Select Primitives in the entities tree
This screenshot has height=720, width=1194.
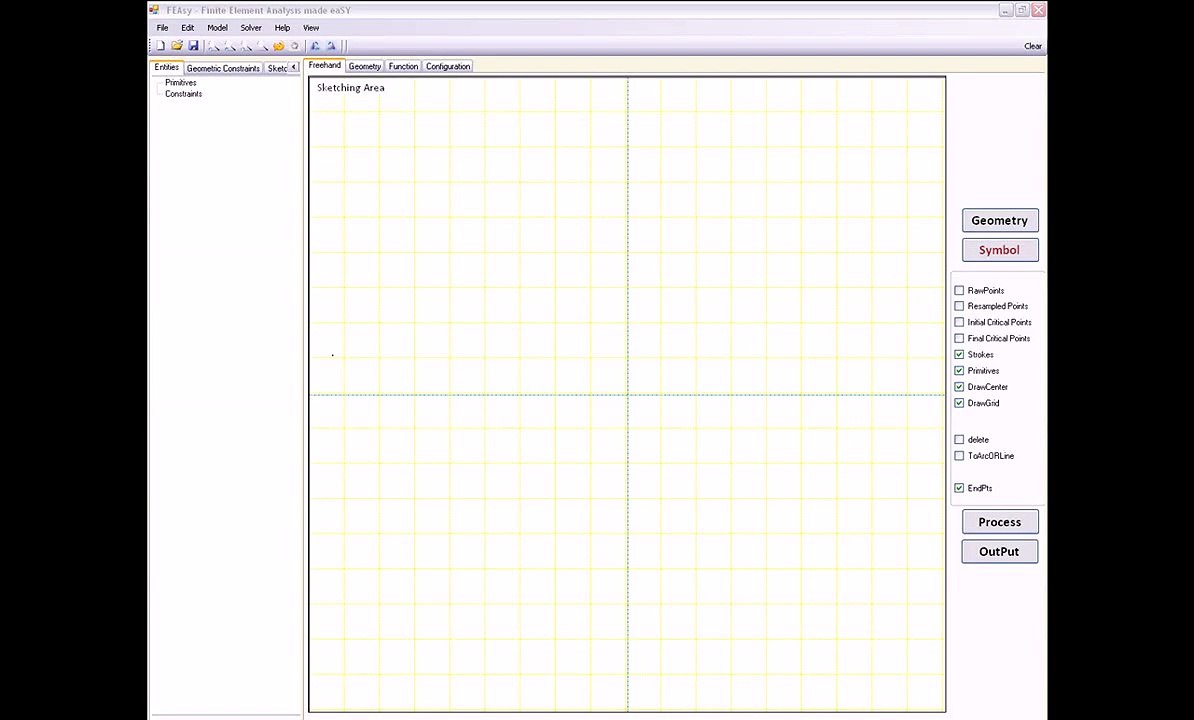[x=180, y=83]
